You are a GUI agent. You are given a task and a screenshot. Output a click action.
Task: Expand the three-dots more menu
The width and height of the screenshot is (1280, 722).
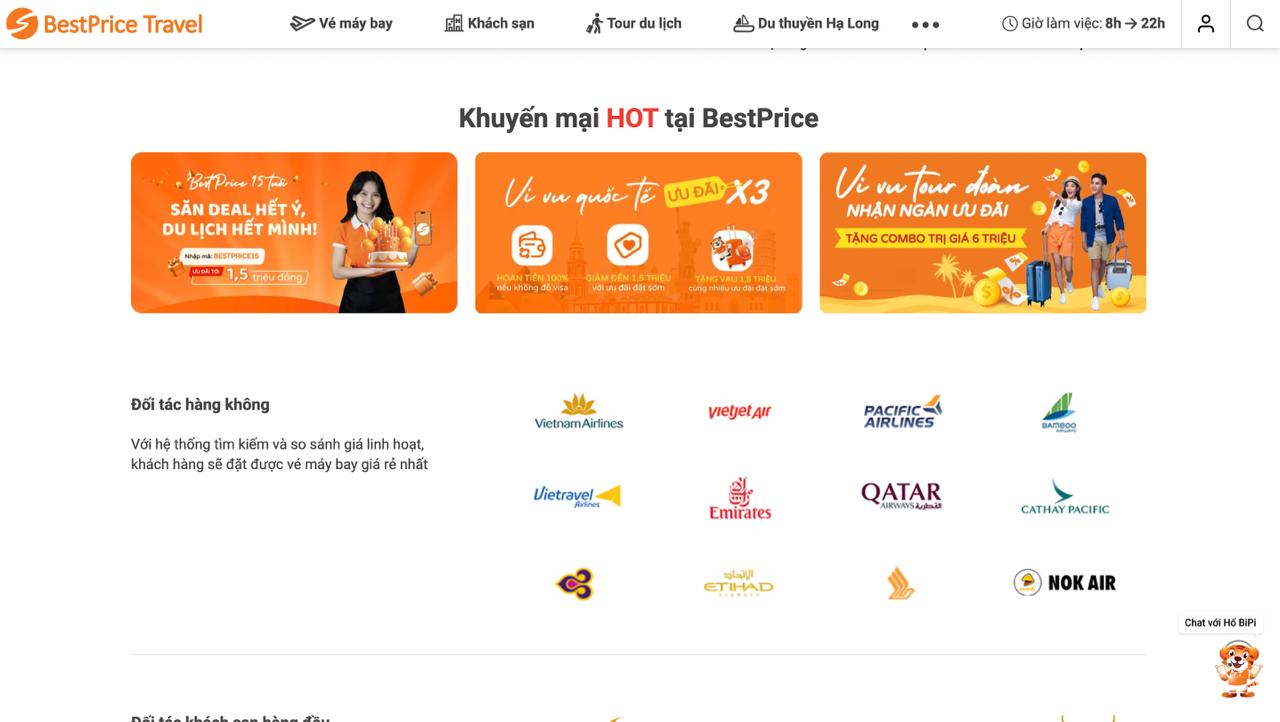coord(925,24)
